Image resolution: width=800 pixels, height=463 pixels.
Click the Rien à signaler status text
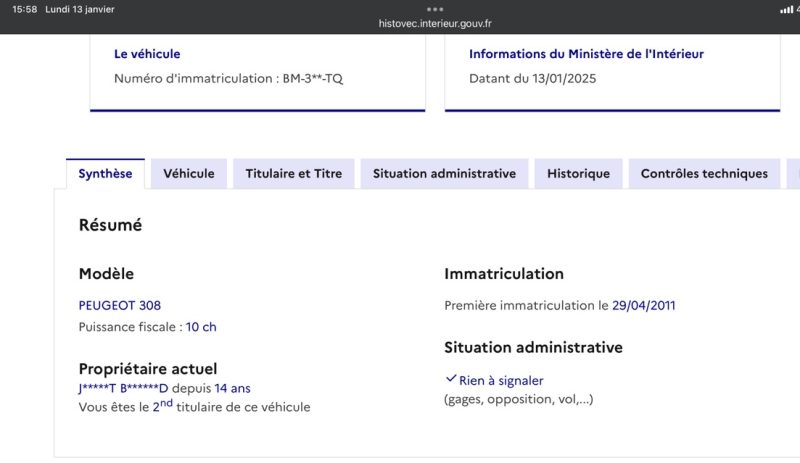point(501,380)
